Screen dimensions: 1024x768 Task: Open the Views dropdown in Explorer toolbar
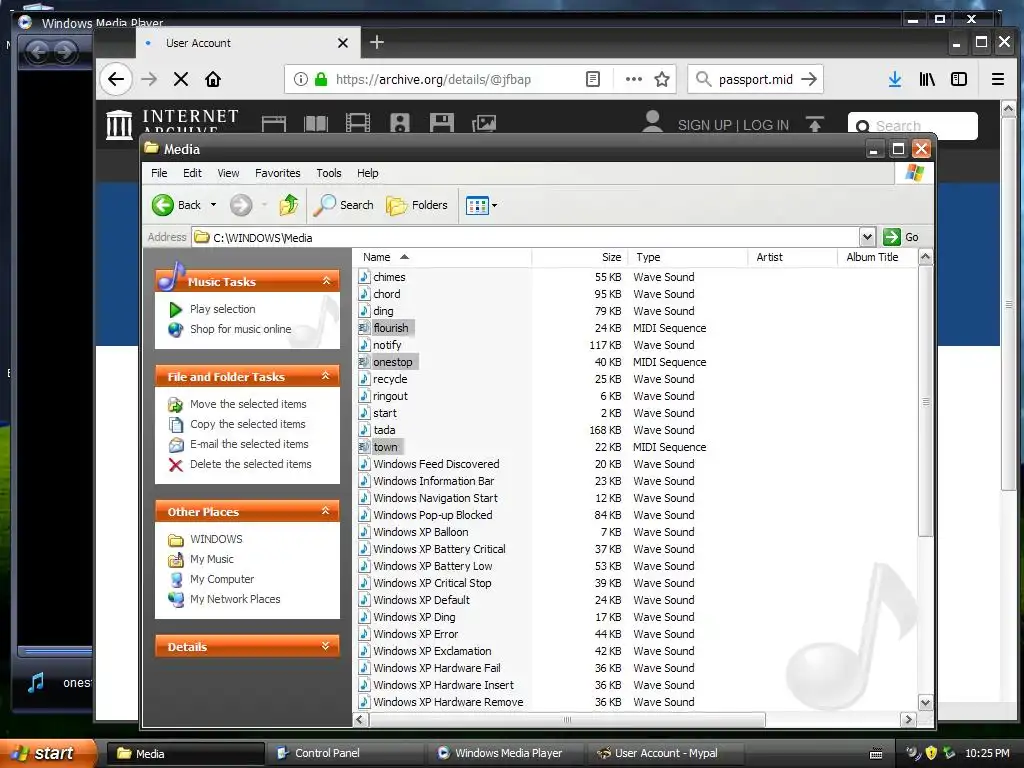(481, 206)
